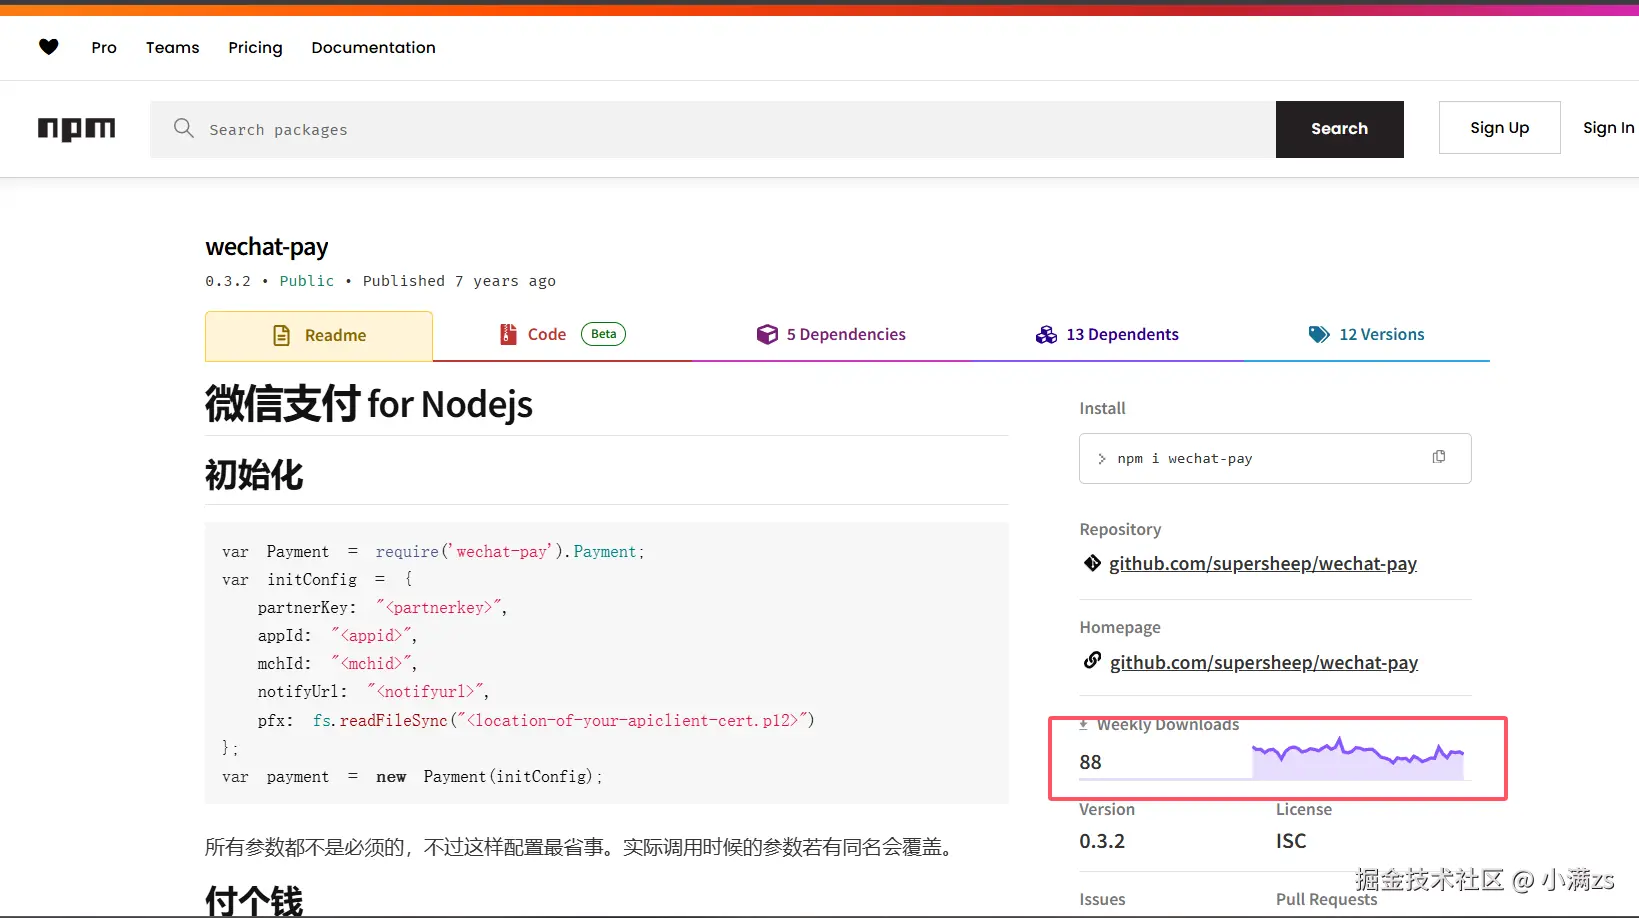Open the Pro menu item
This screenshot has height=918, width=1639.
pyautogui.click(x=104, y=47)
